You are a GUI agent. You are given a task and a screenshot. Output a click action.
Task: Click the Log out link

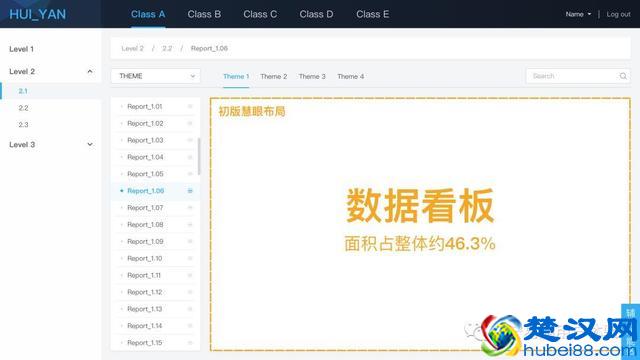pos(618,14)
